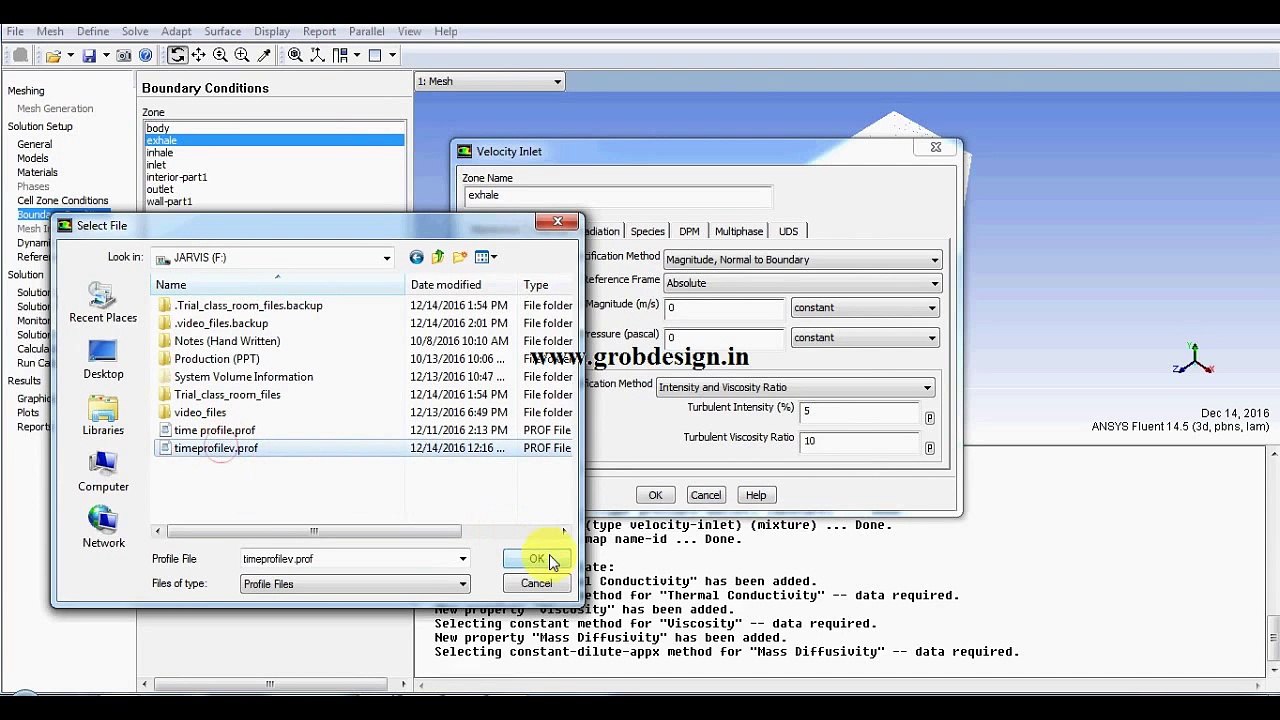Select the Pan view tool

tap(199, 56)
